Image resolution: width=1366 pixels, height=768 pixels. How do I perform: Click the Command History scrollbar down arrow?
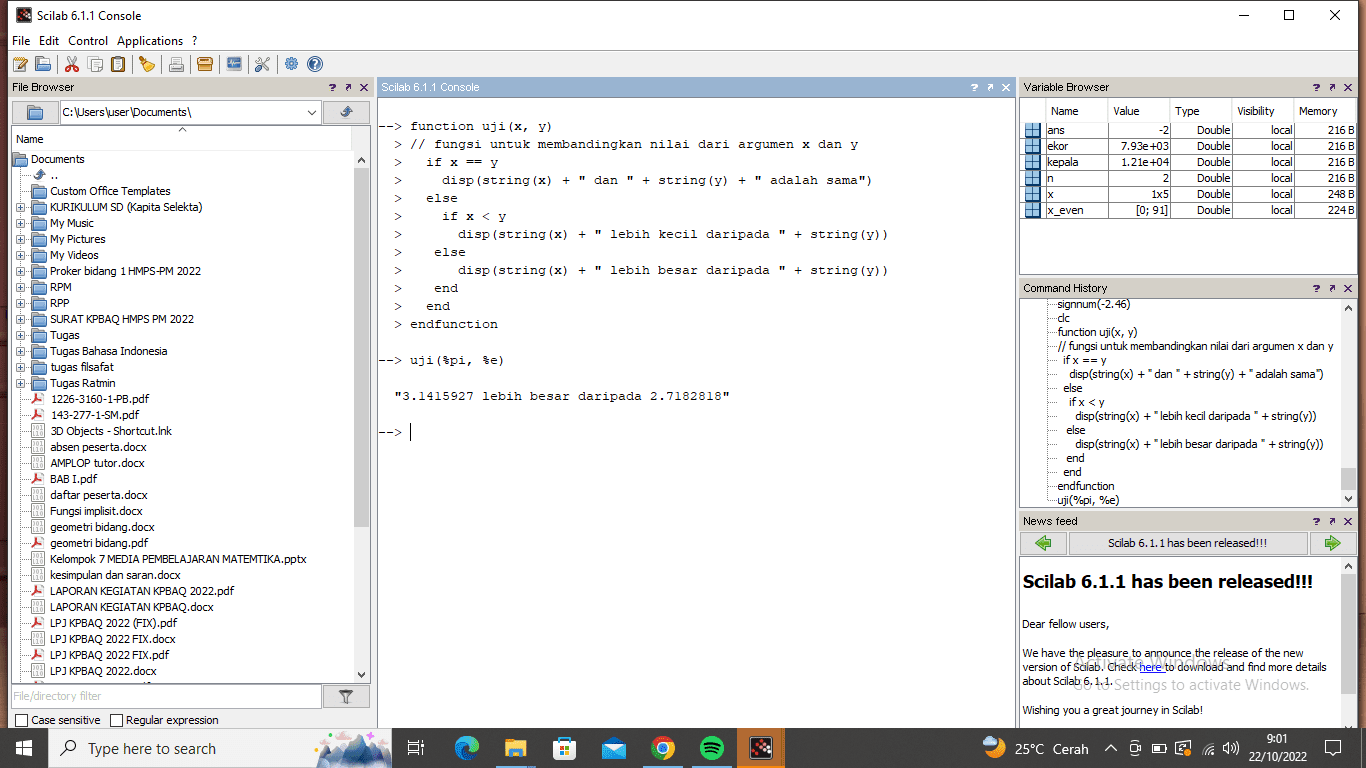point(1348,498)
